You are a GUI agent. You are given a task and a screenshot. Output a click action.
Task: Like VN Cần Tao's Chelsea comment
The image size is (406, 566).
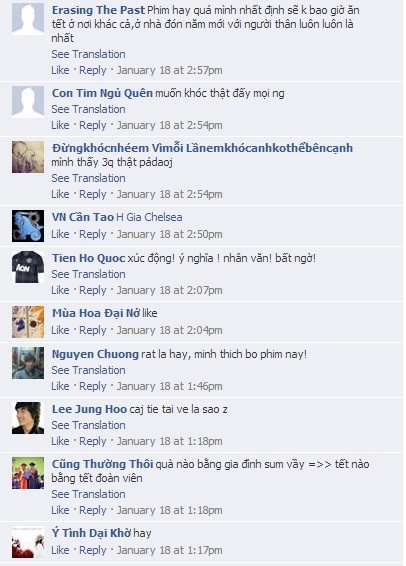coord(60,234)
